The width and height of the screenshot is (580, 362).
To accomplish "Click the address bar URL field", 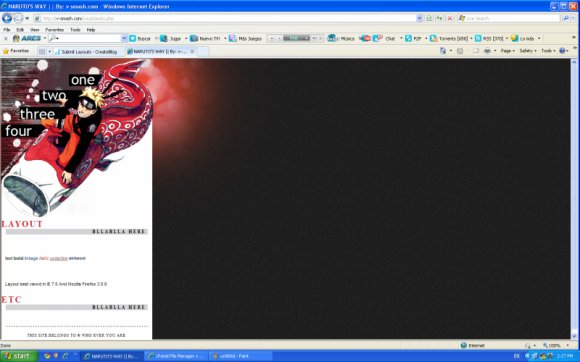I will (x=224, y=18).
